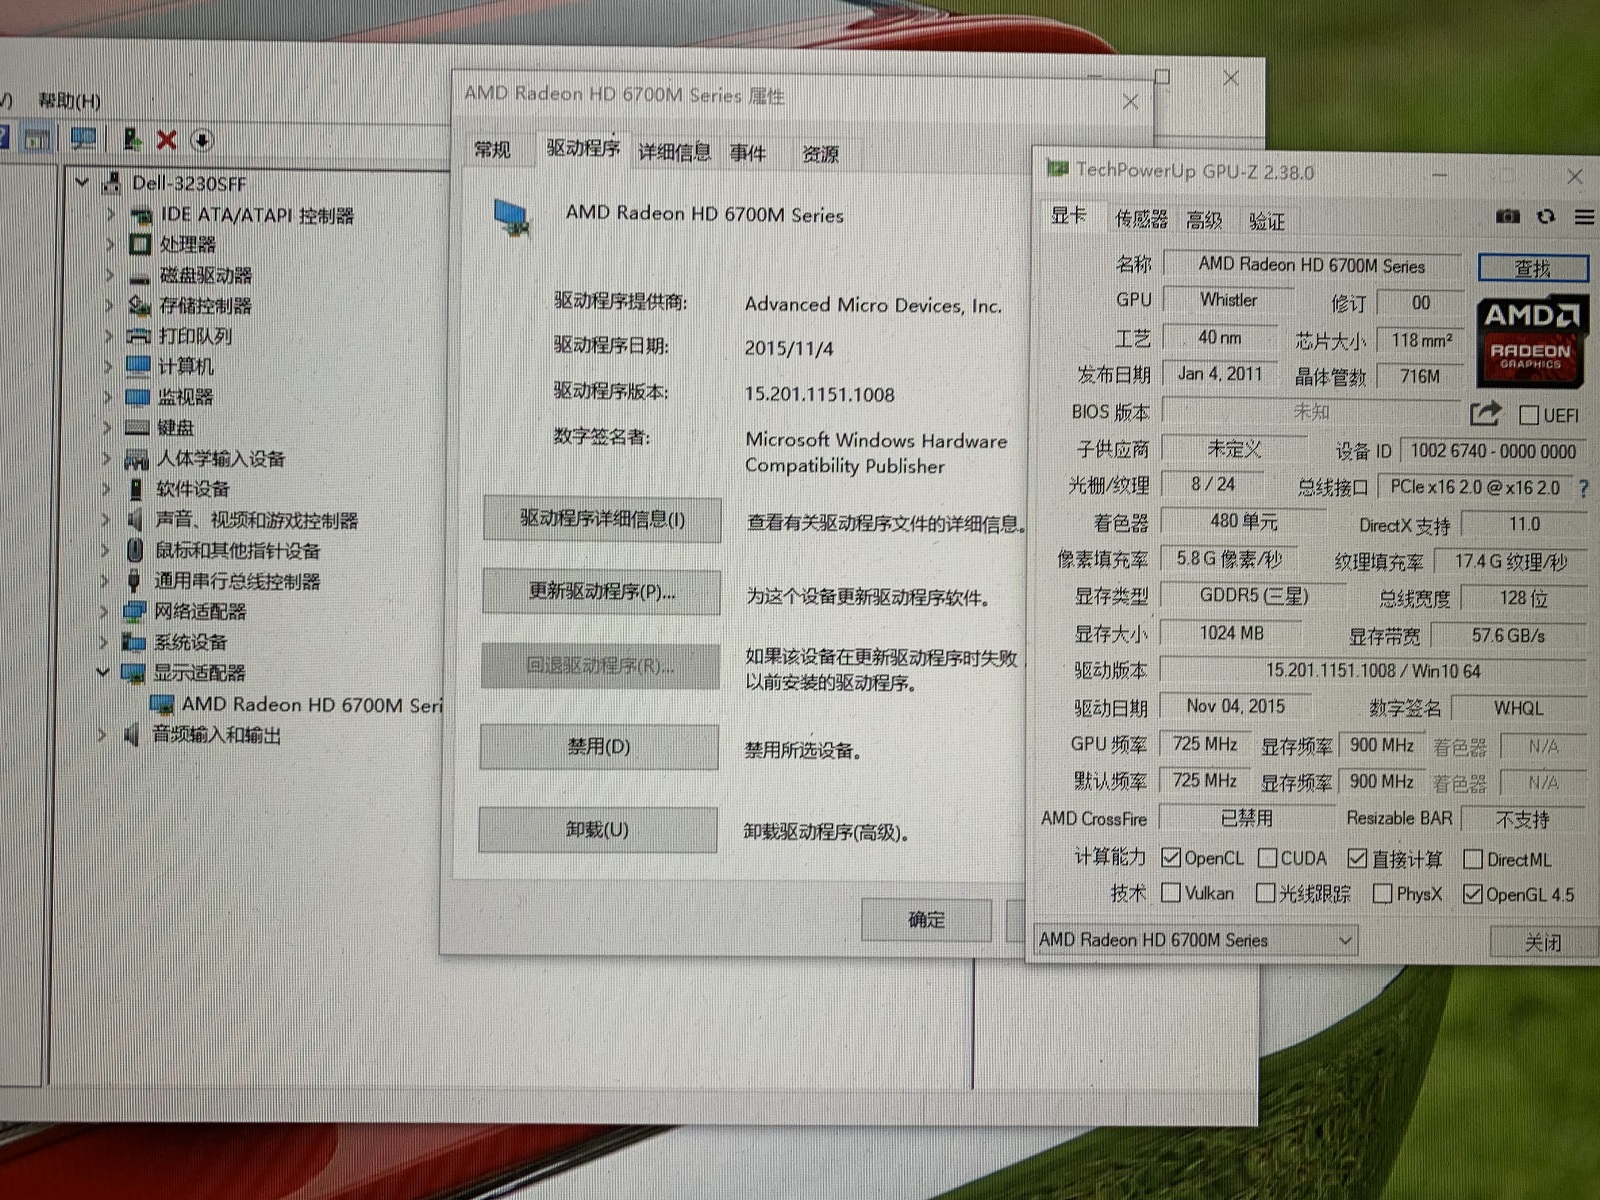Click GPU-Z screenshot camera icon
The image size is (1600, 1200).
tap(1507, 216)
